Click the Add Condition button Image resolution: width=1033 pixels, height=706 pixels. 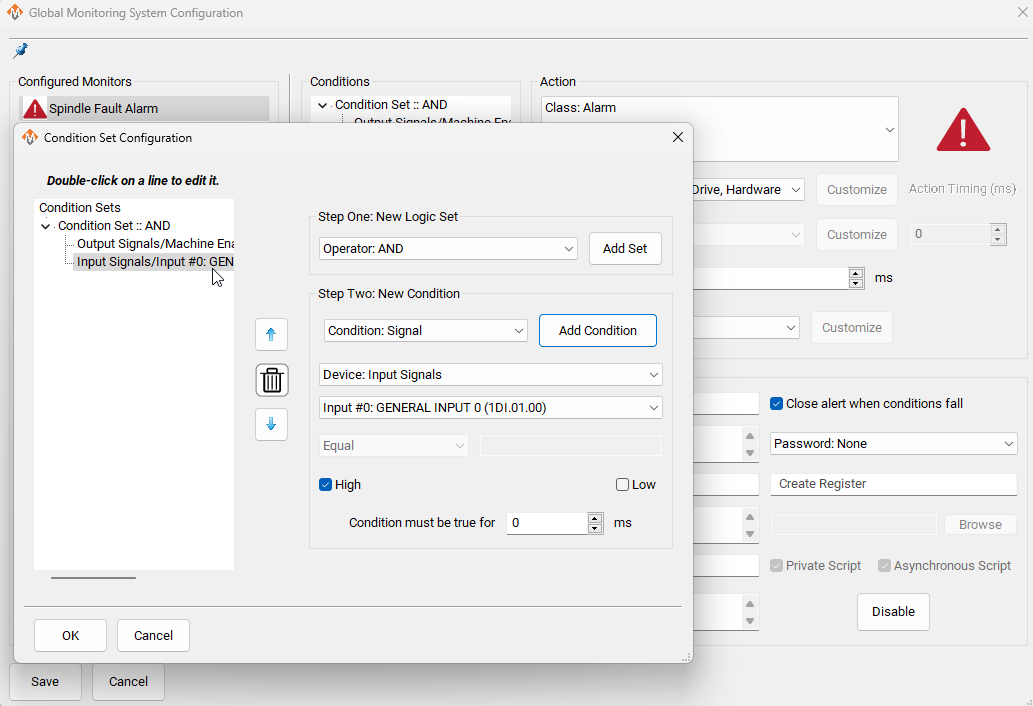[x=597, y=331]
